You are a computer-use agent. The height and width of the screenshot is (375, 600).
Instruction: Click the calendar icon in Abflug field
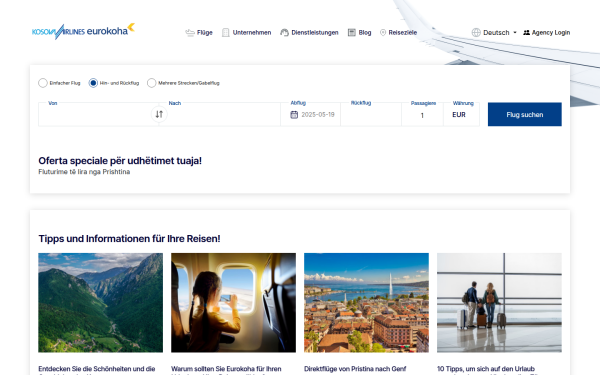coord(294,114)
